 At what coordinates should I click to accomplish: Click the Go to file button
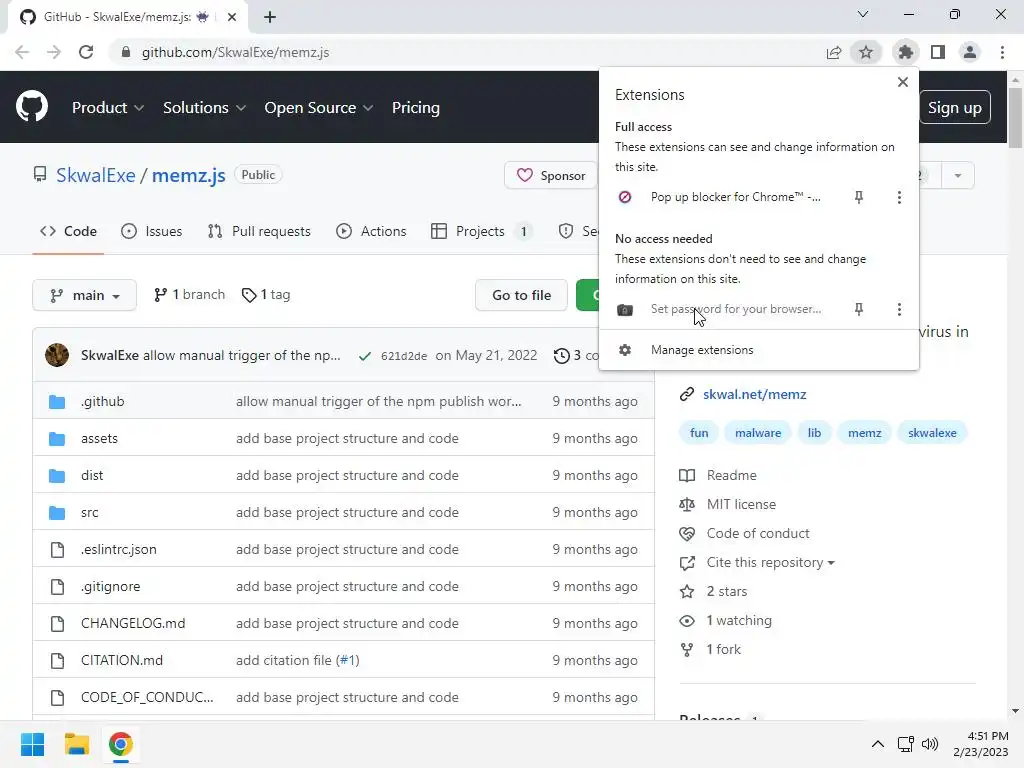(521, 295)
